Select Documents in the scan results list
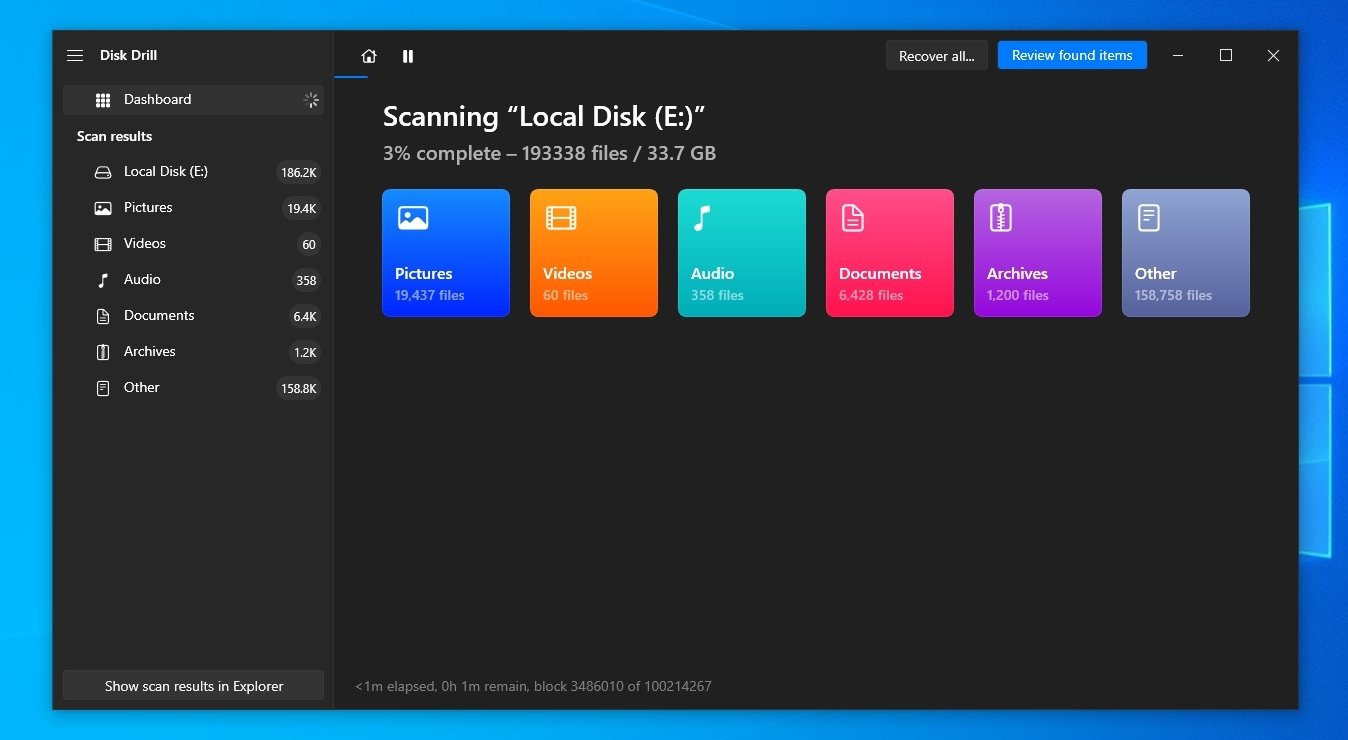 159,316
